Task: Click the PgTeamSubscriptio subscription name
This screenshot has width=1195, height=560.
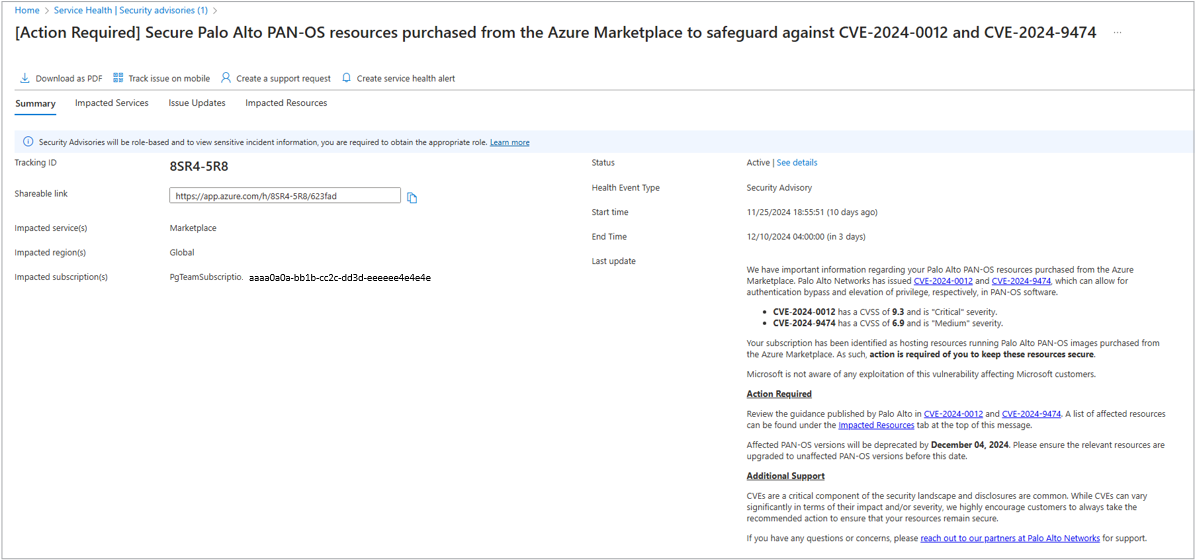Action: tap(206, 277)
